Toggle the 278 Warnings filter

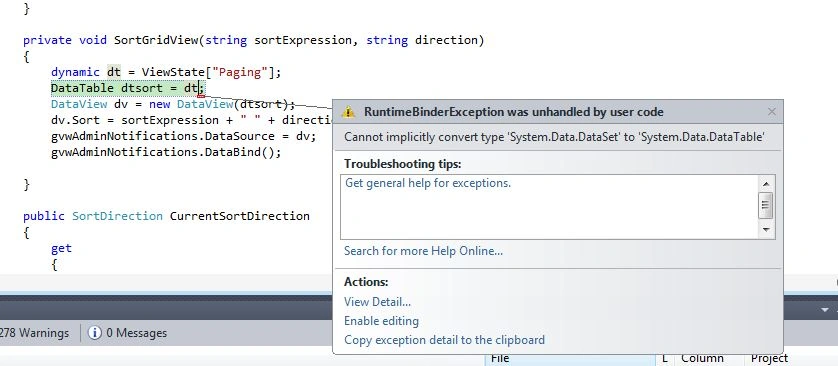coord(34,333)
